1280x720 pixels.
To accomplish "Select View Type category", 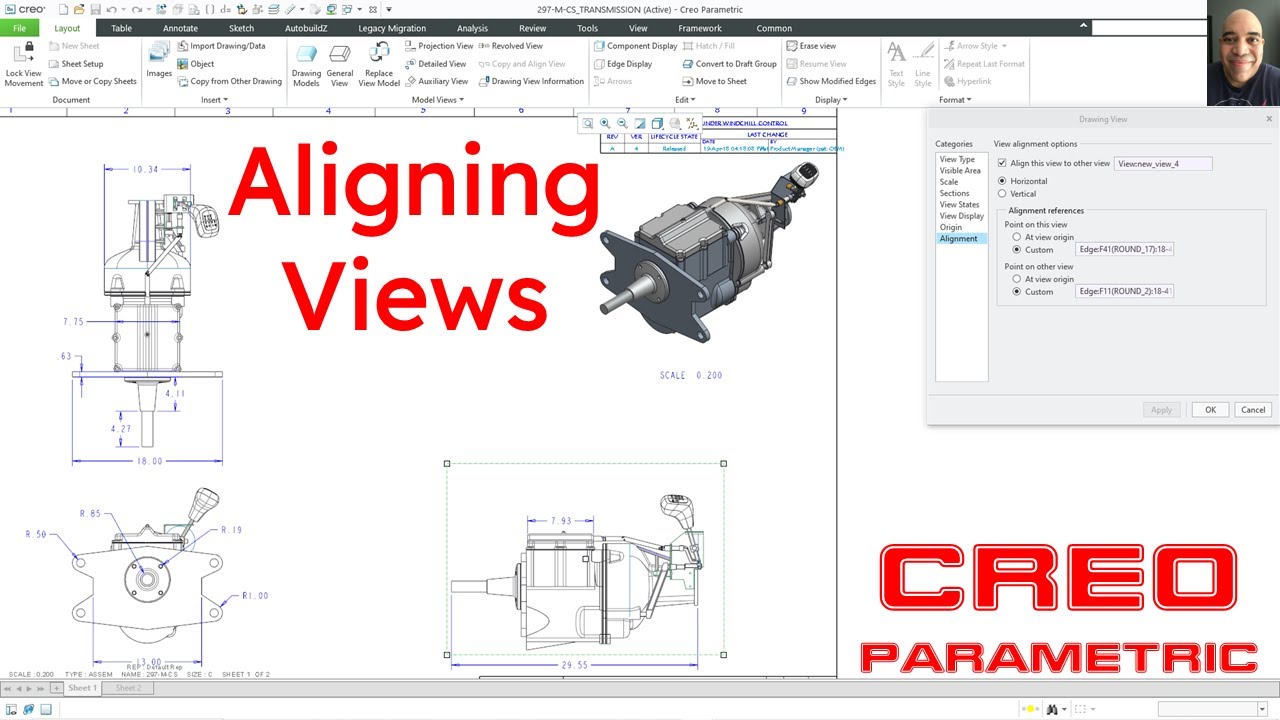I will [957, 160].
